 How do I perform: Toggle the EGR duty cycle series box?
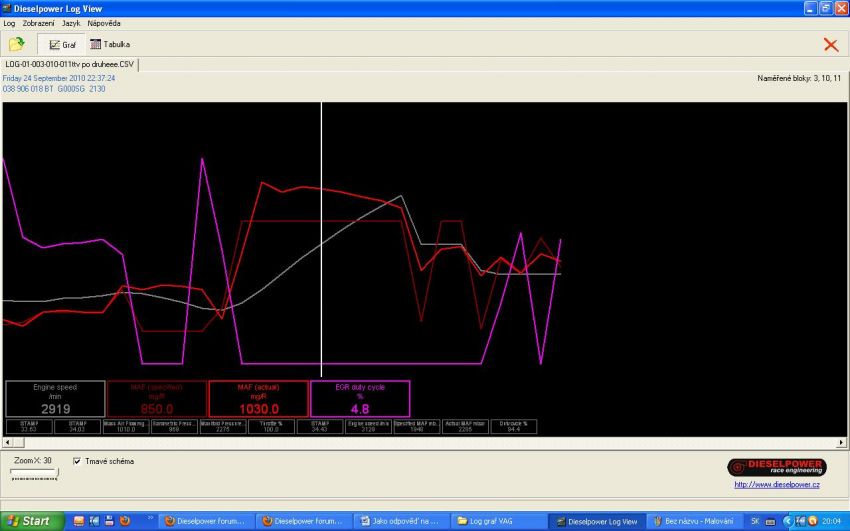(x=359, y=398)
